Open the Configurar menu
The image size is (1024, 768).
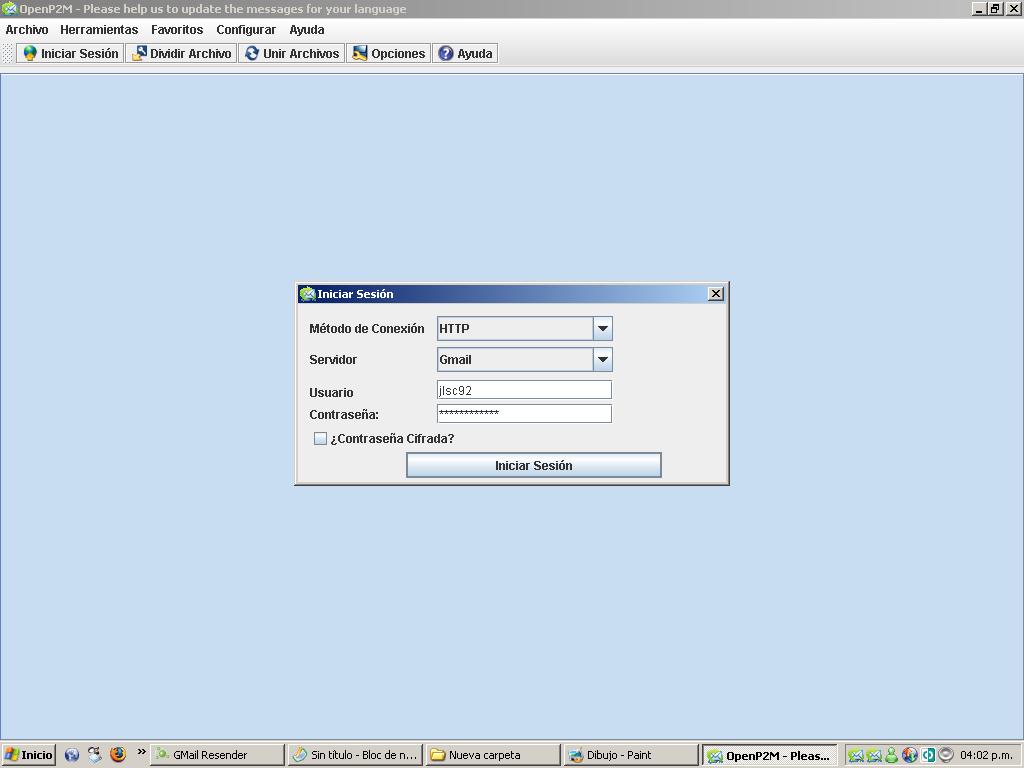(x=246, y=30)
